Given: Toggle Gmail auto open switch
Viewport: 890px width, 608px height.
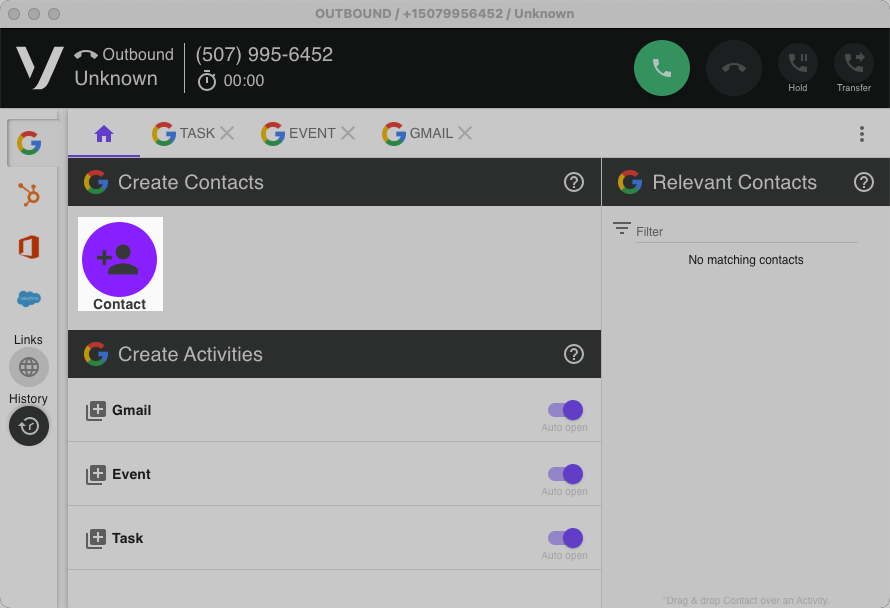Looking at the screenshot, I should 565,410.
